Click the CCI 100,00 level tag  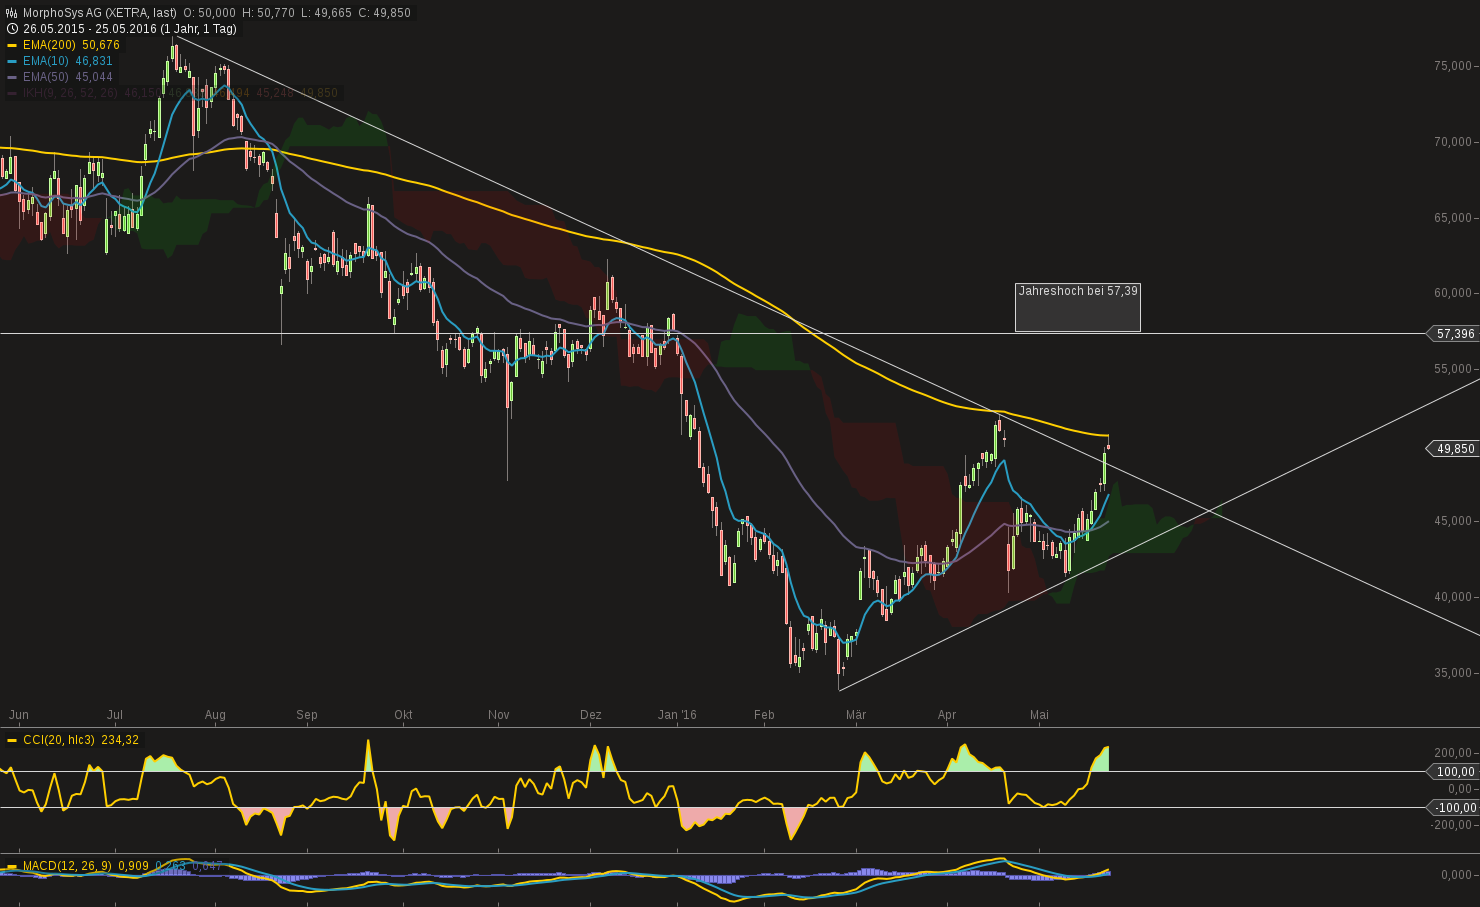point(1454,772)
